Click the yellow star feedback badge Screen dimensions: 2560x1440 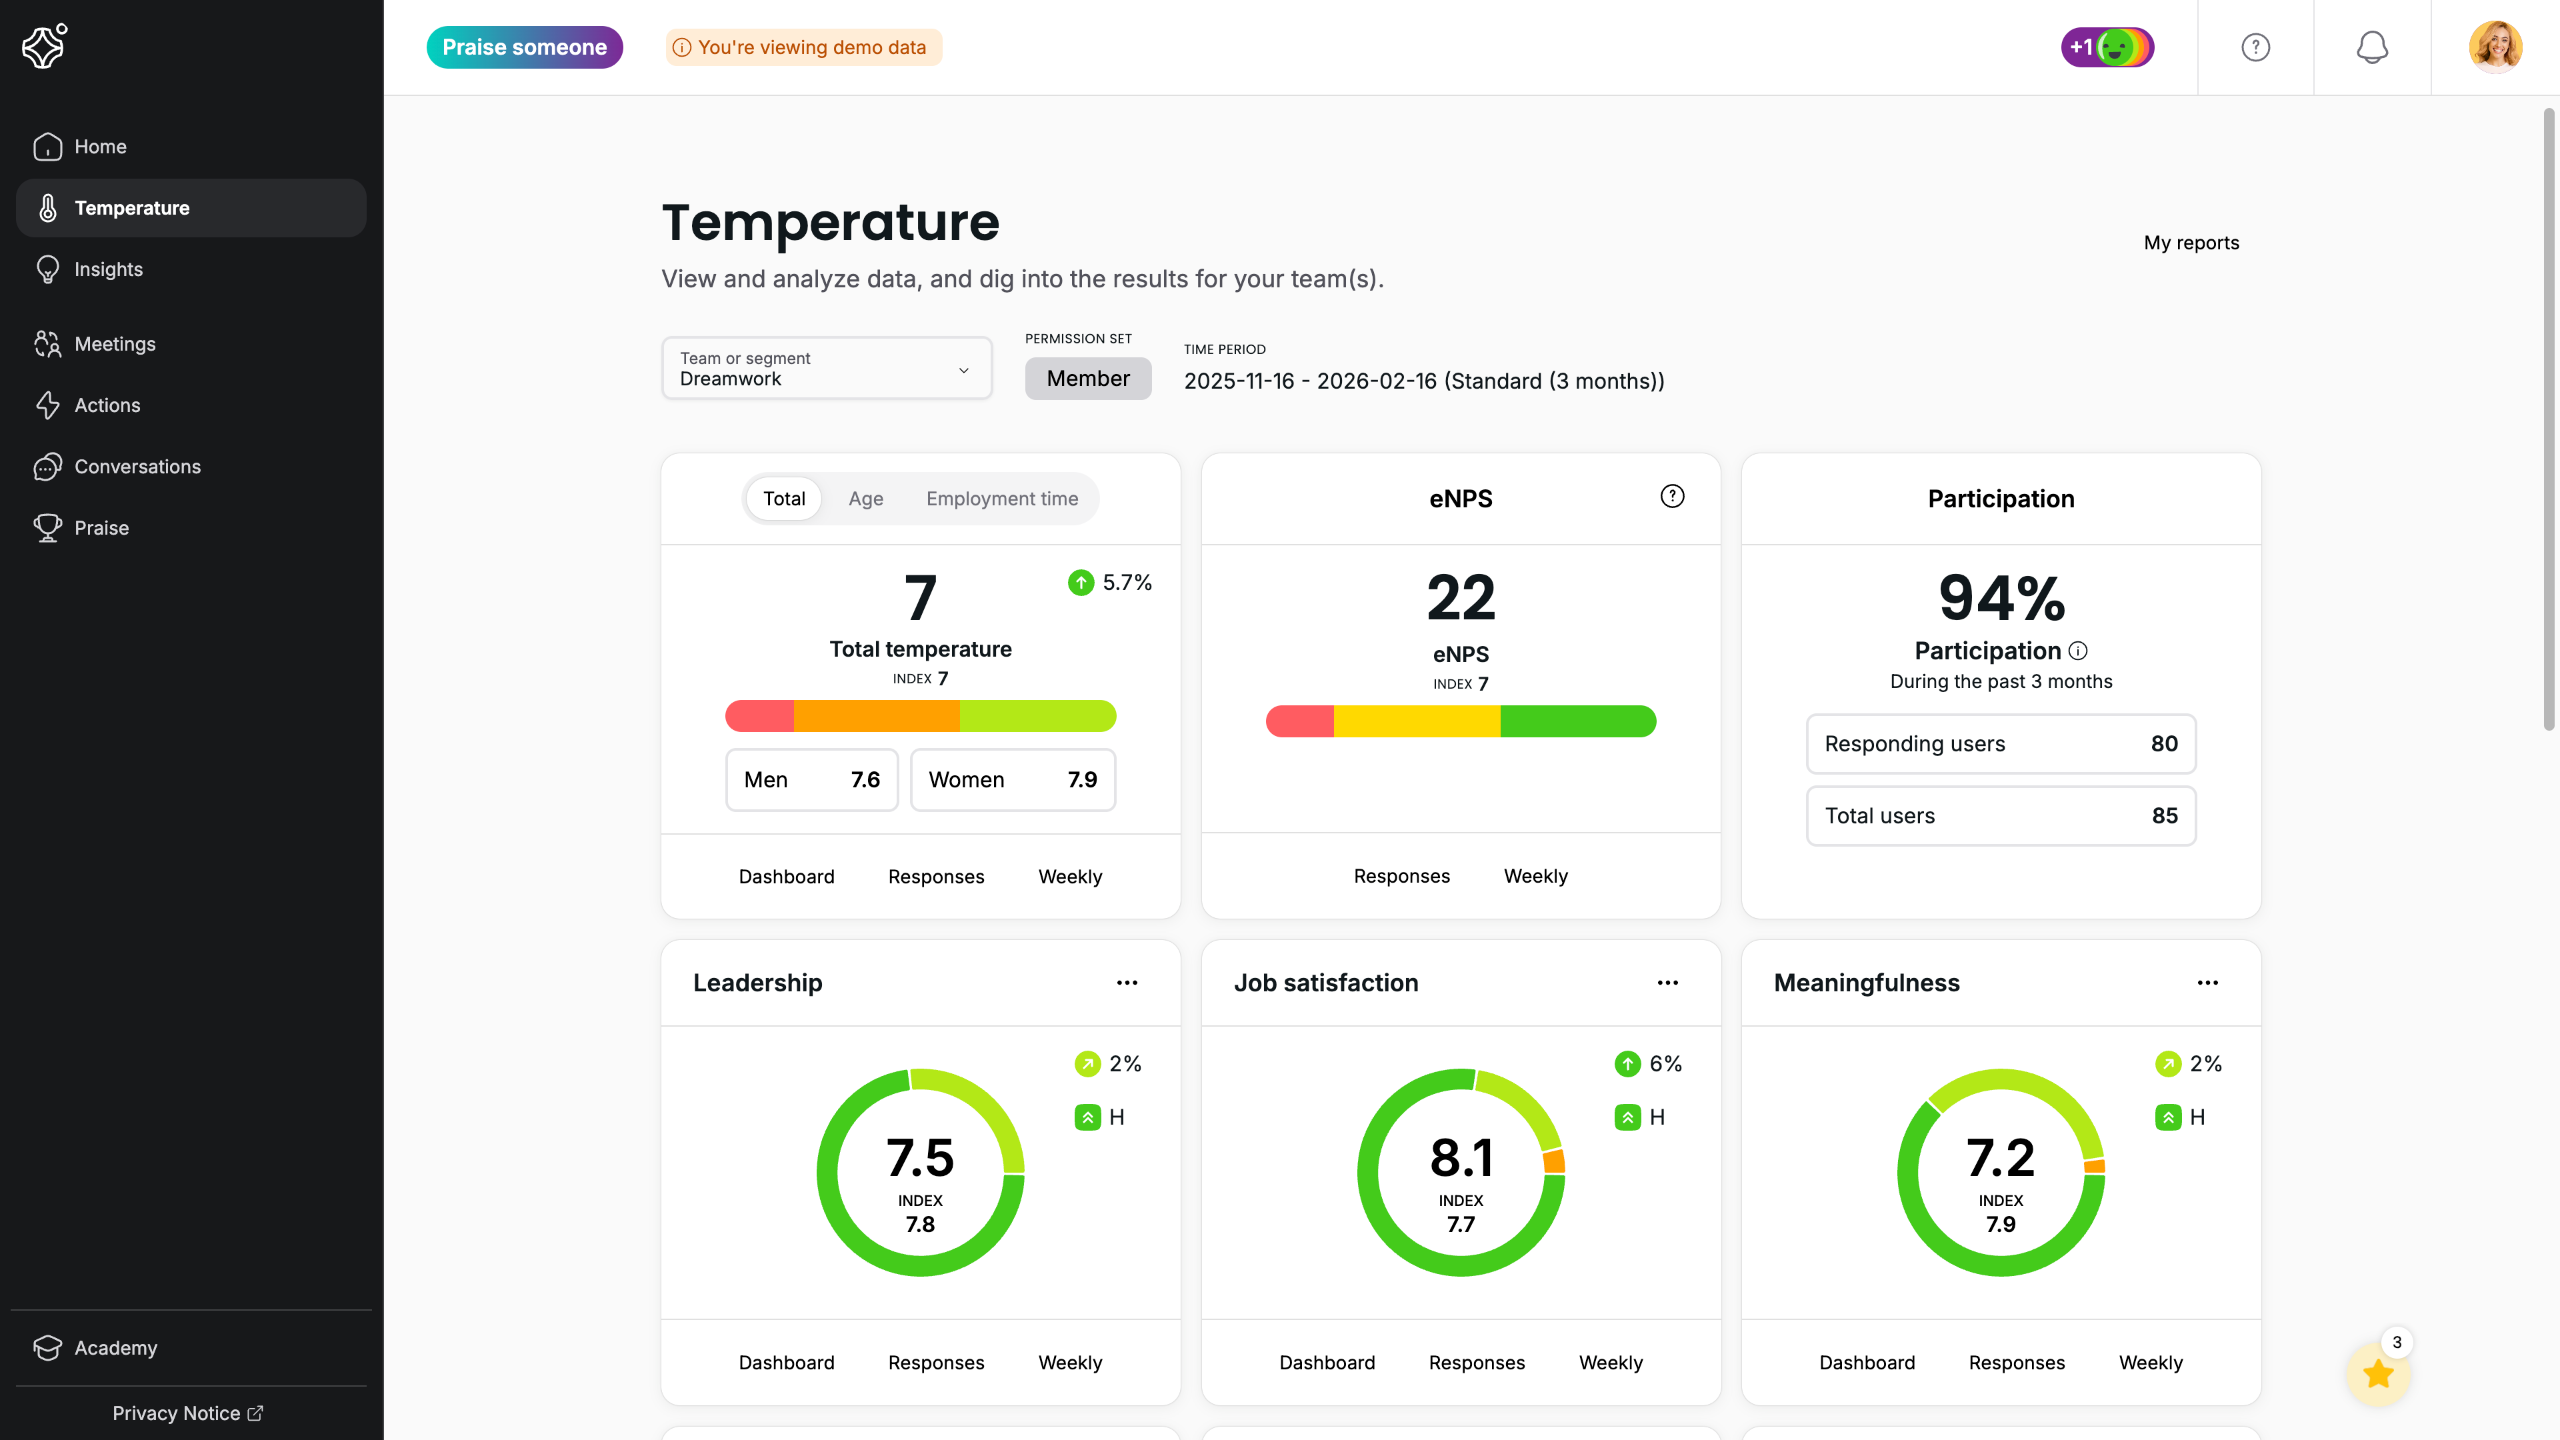[2378, 1374]
